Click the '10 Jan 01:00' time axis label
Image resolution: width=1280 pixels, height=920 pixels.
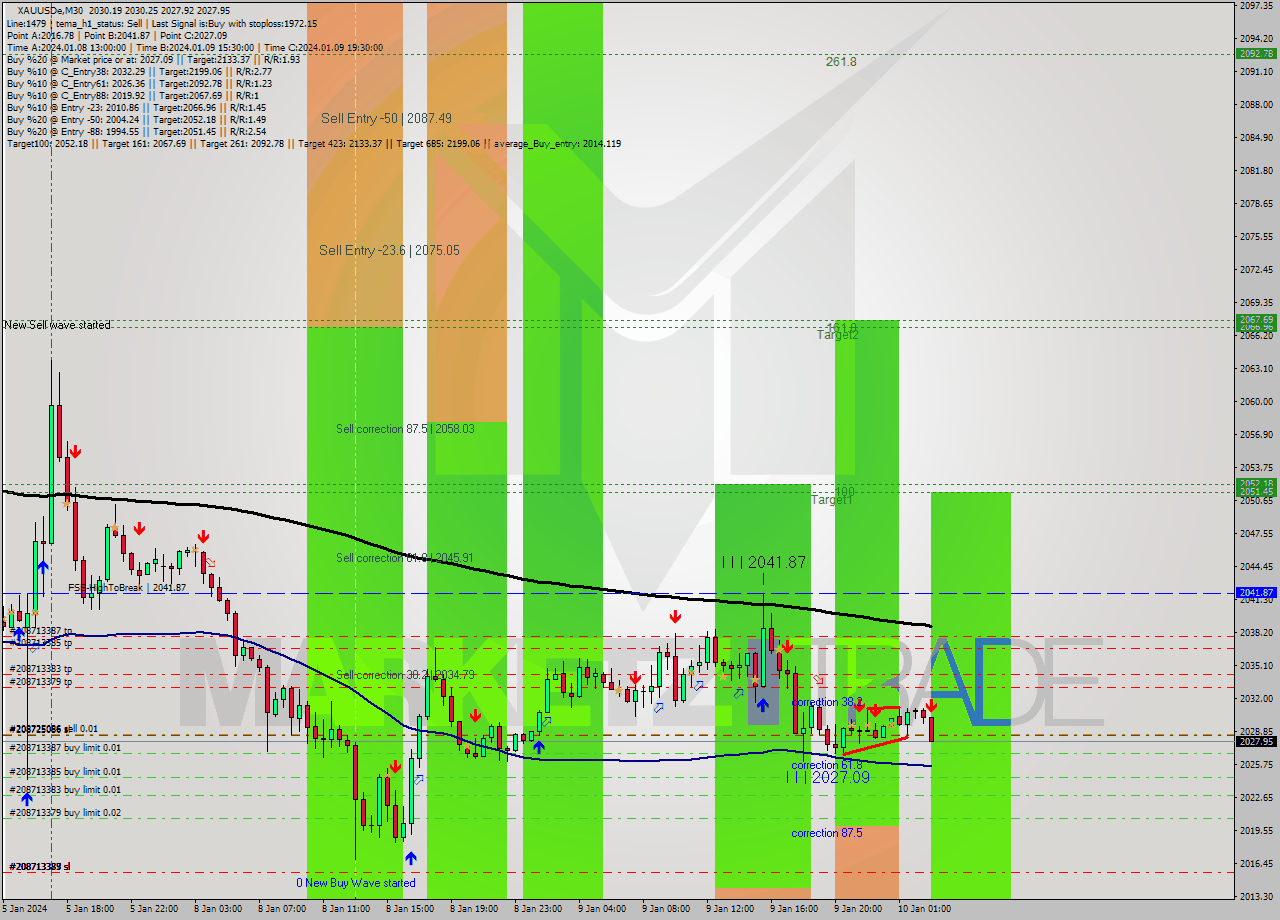coord(924,909)
